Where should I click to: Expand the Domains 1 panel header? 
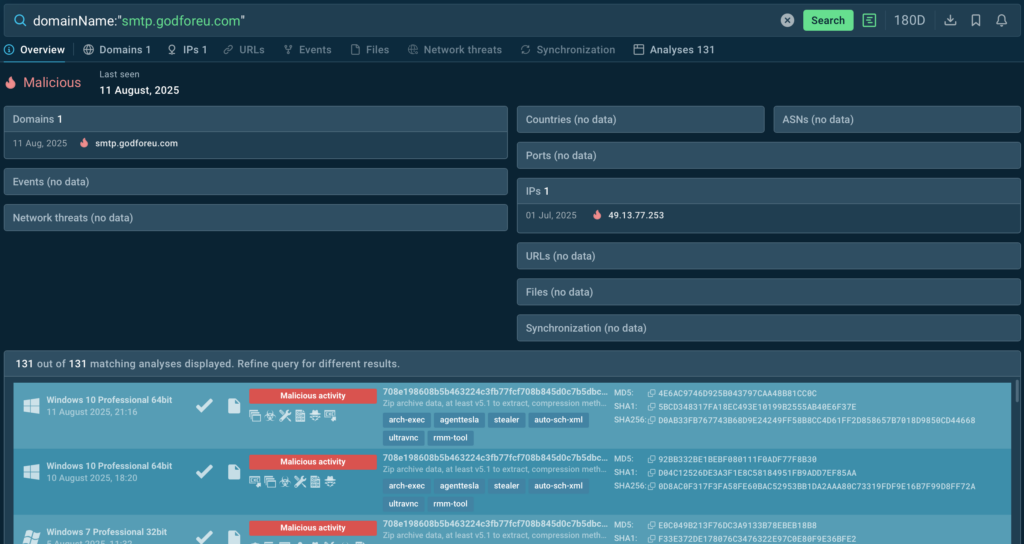(x=255, y=119)
